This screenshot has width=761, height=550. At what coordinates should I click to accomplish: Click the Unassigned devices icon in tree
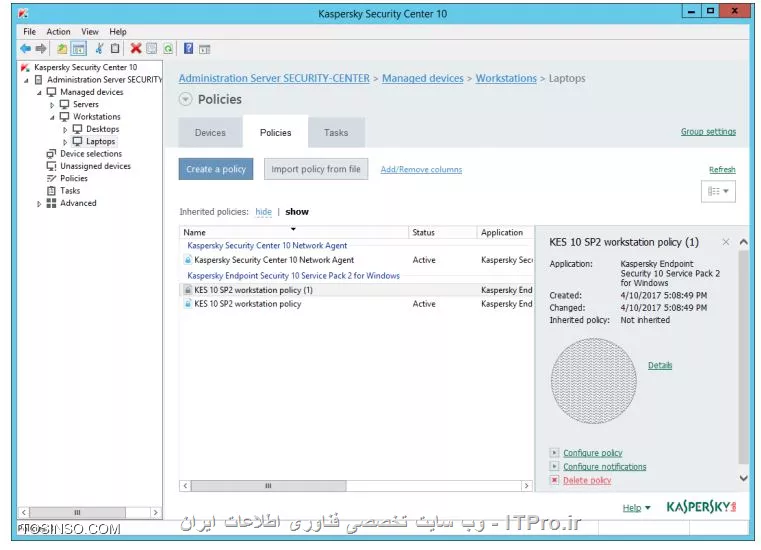[51, 166]
